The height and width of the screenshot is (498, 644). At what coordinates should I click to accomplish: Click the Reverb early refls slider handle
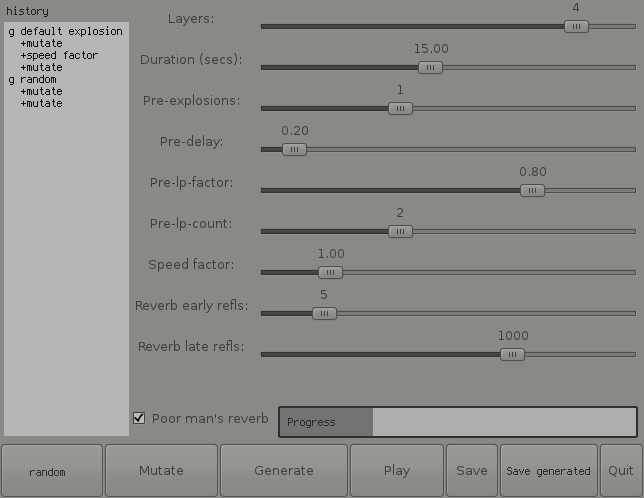pos(324,313)
